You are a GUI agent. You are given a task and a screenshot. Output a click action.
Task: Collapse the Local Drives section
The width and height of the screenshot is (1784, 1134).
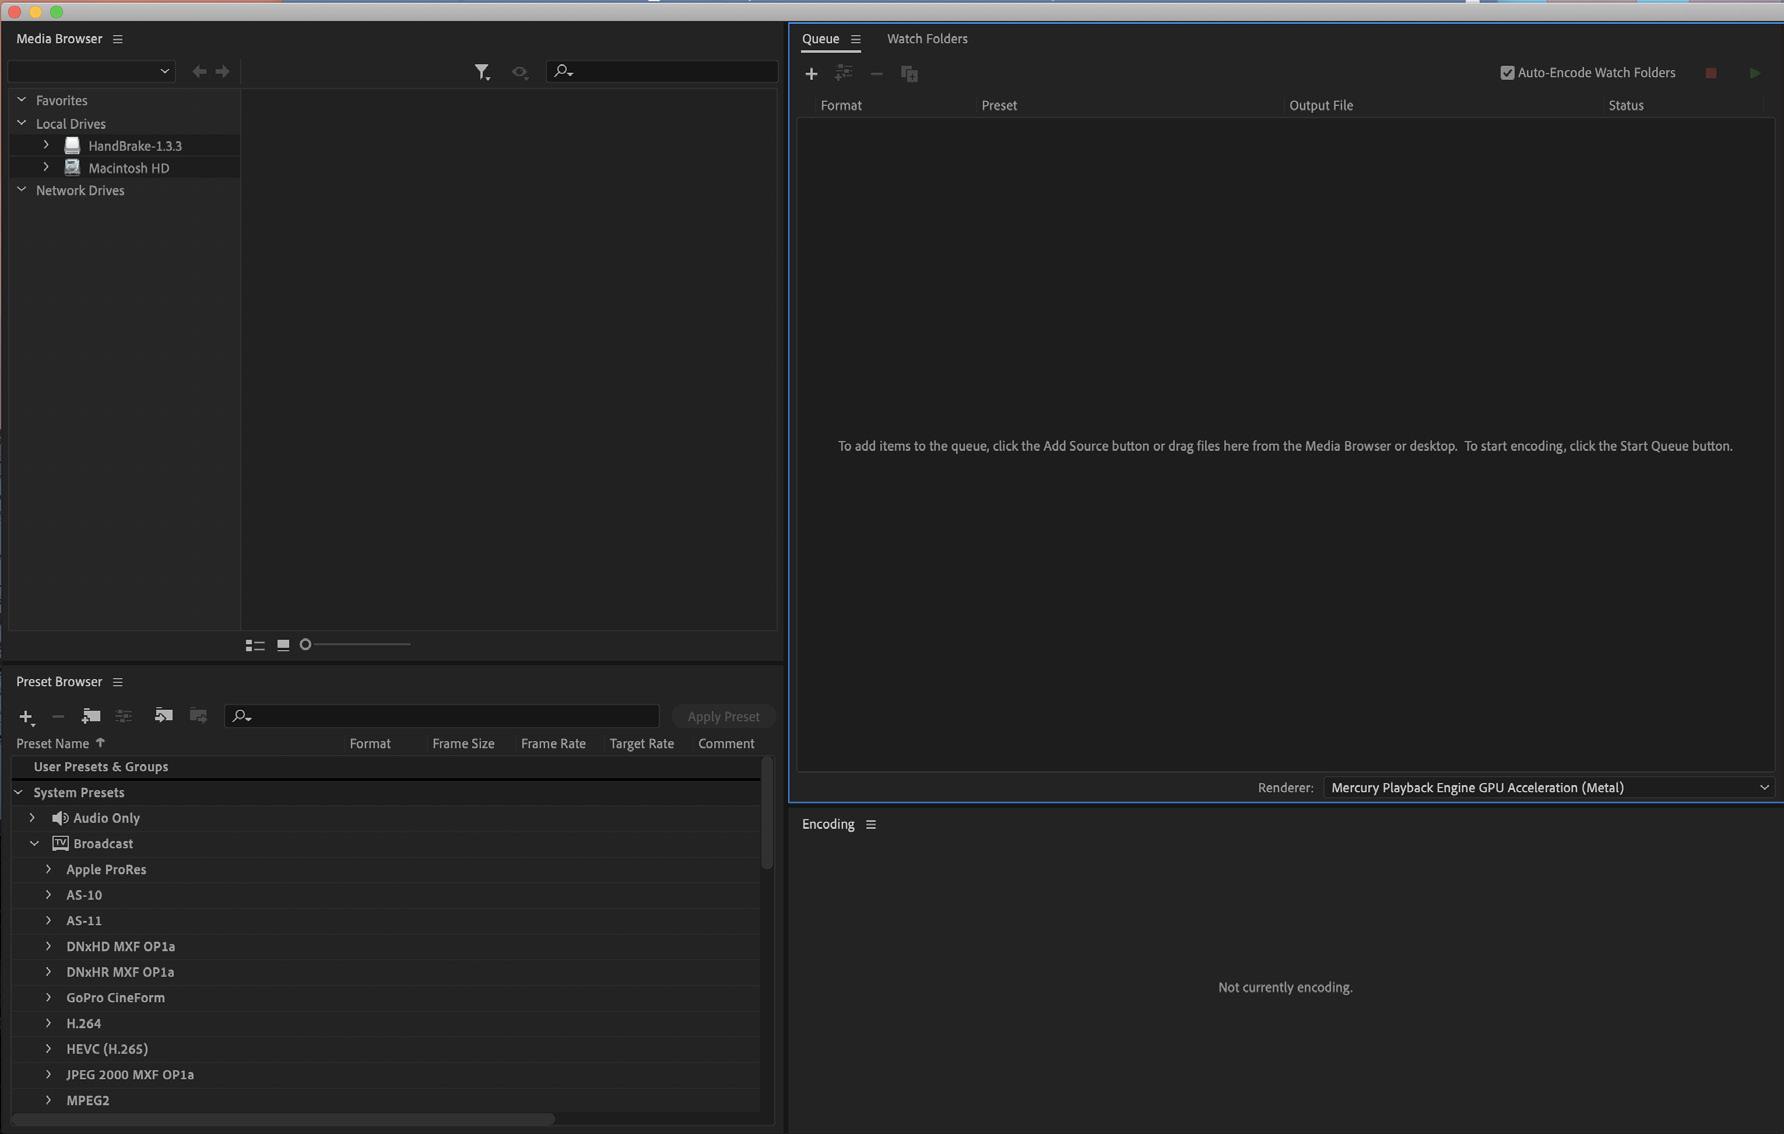click(x=21, y=123)
